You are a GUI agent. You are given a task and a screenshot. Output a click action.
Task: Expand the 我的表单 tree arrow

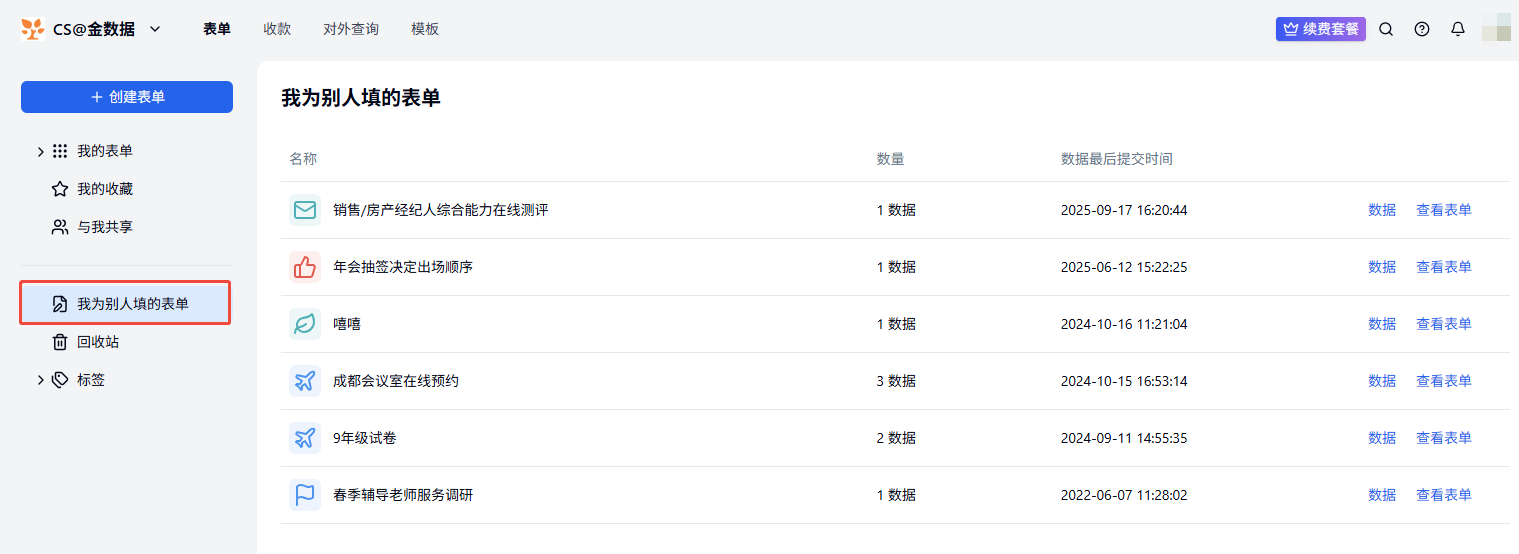(x=40, y=151)
